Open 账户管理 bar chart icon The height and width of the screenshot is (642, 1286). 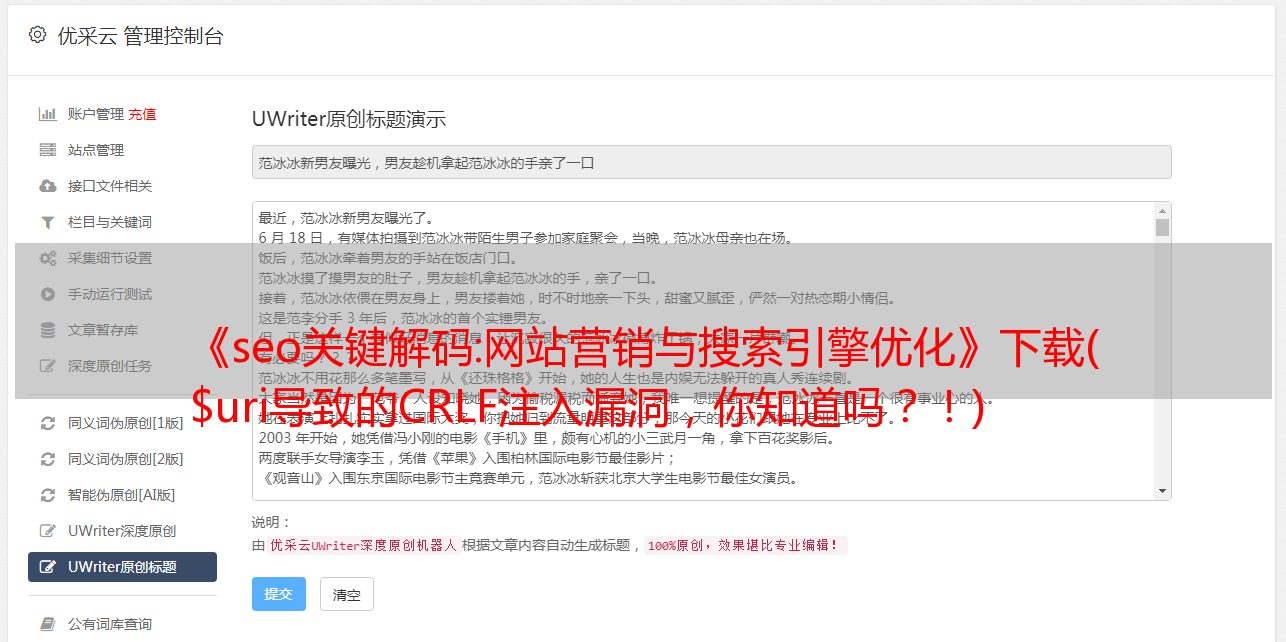[47, 114]
